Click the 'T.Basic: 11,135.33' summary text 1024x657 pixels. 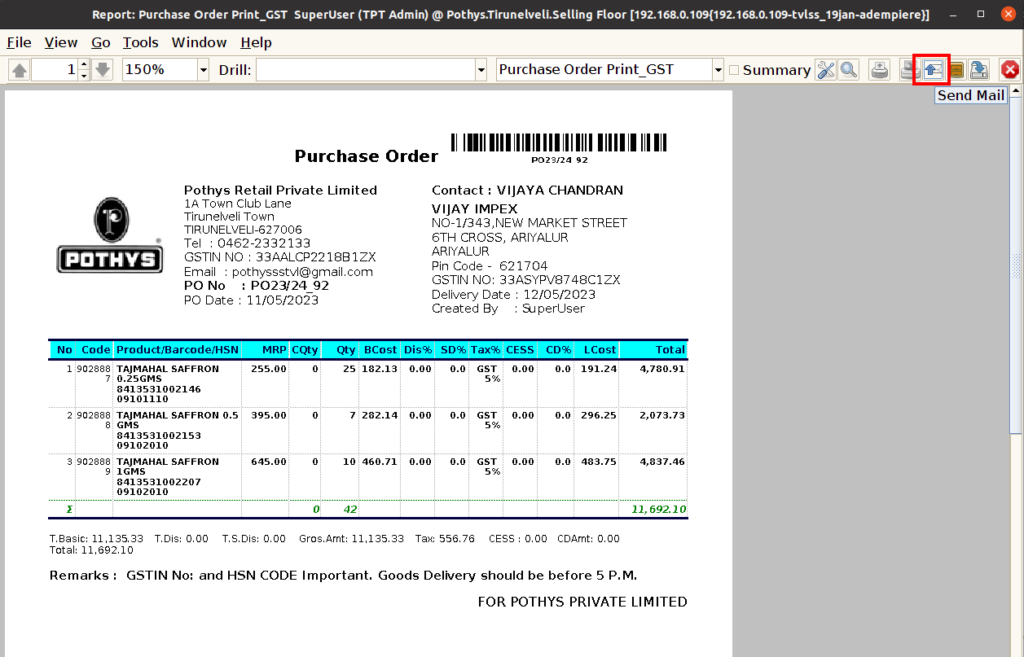pyautogui.click(x=96, y=539)
